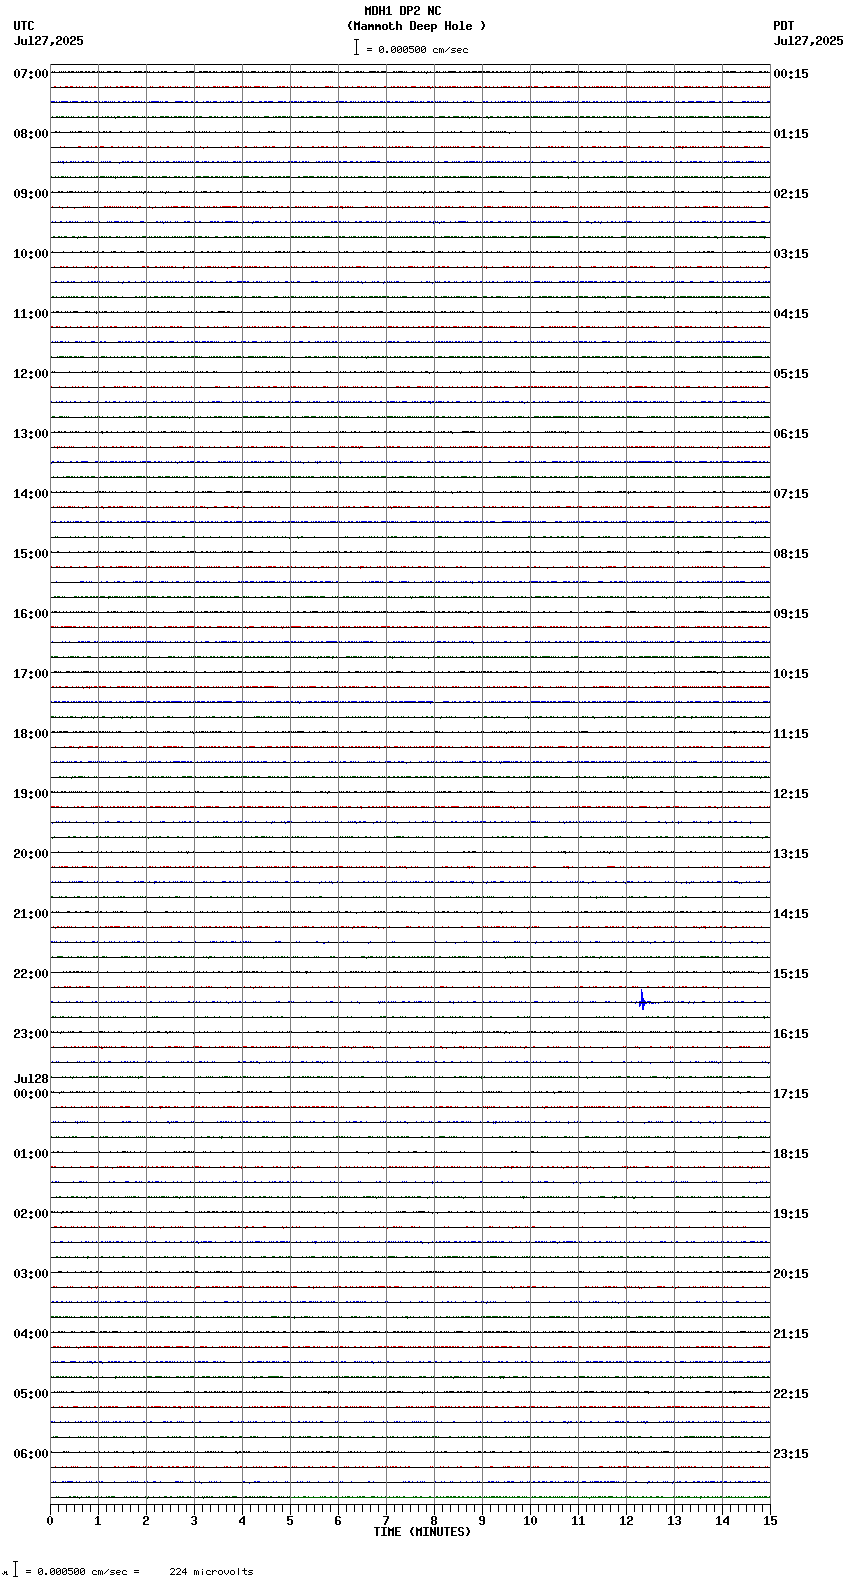This screenshot has width=850, height=1584.
Task: Click the 18:00 UTC row label
Action: click(x=31, y=734)
